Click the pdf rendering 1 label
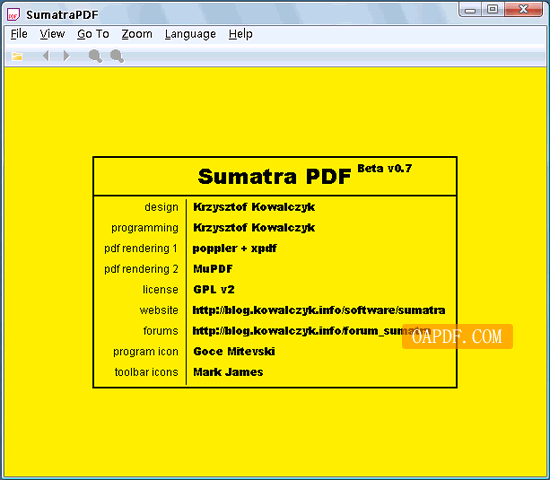The height and width of the screenshot is (480, 550). [x=141, y=248]
